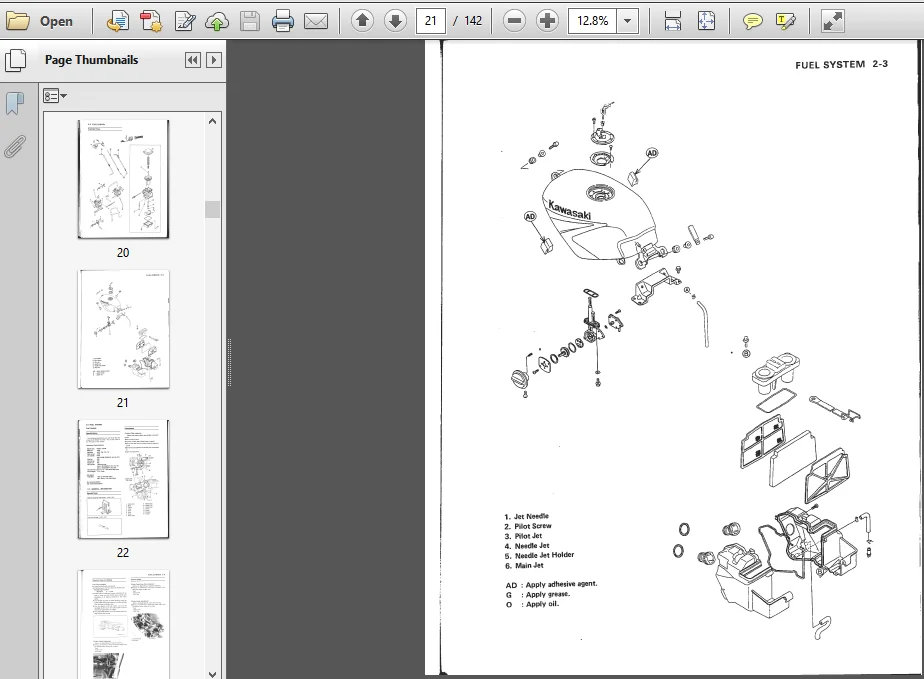The image size is (924, 679).
Task: Click the cloud upload icon
Action: click(x=217, y=21)
